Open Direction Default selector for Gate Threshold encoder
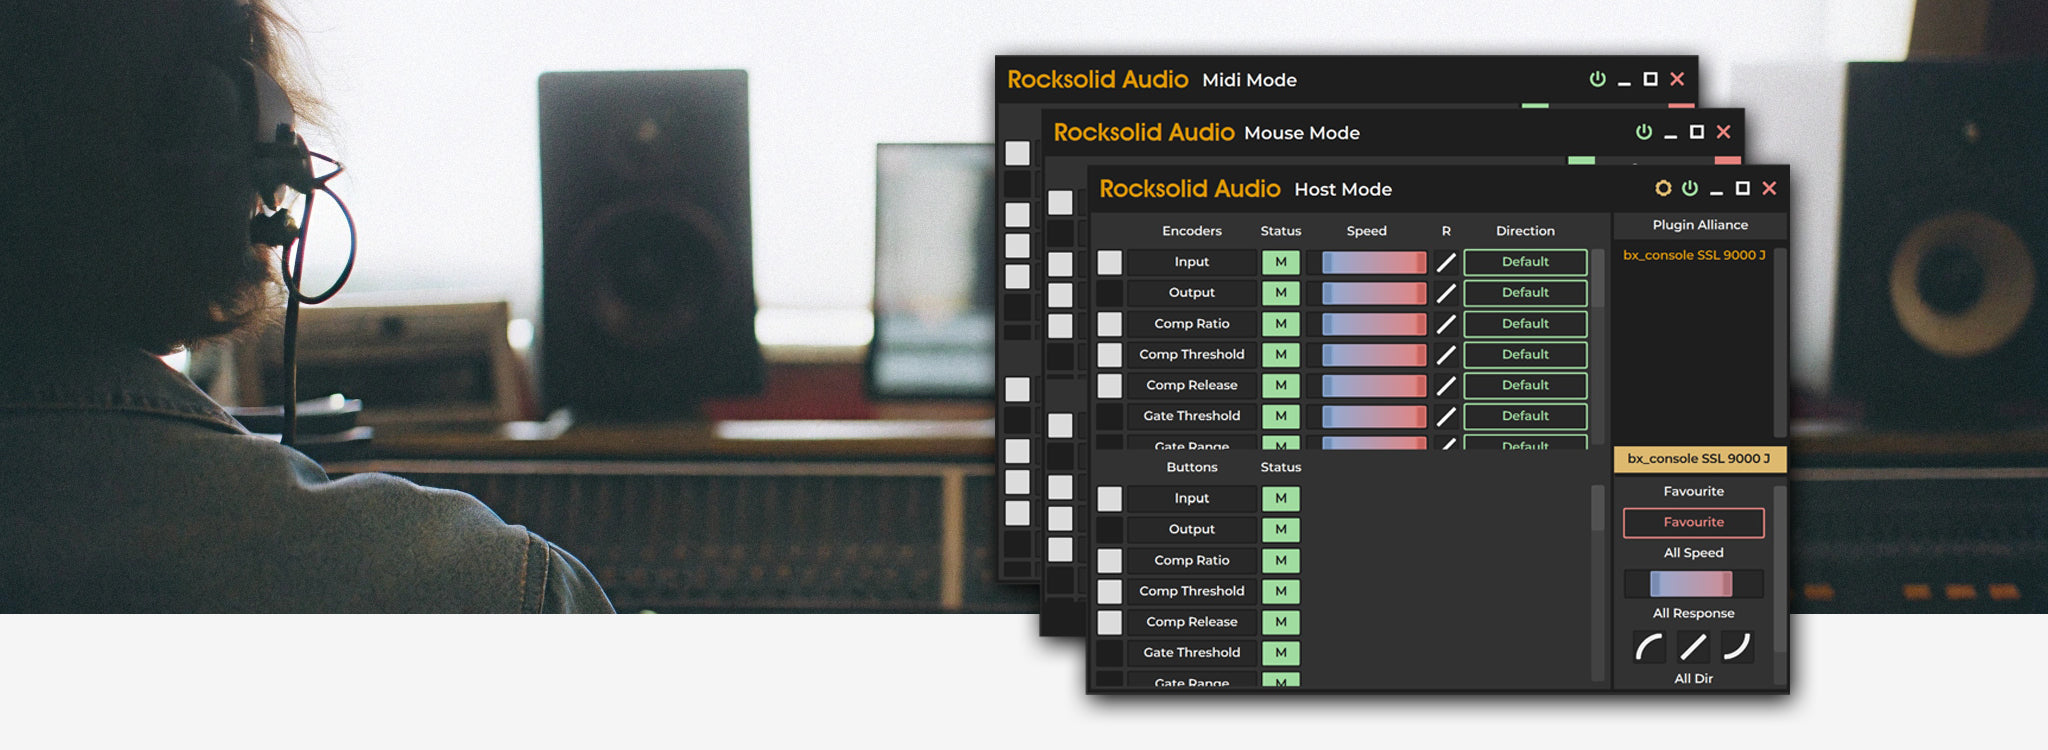The height and width of the screenshot is (750, 2048). click(x=1525, y=416)
